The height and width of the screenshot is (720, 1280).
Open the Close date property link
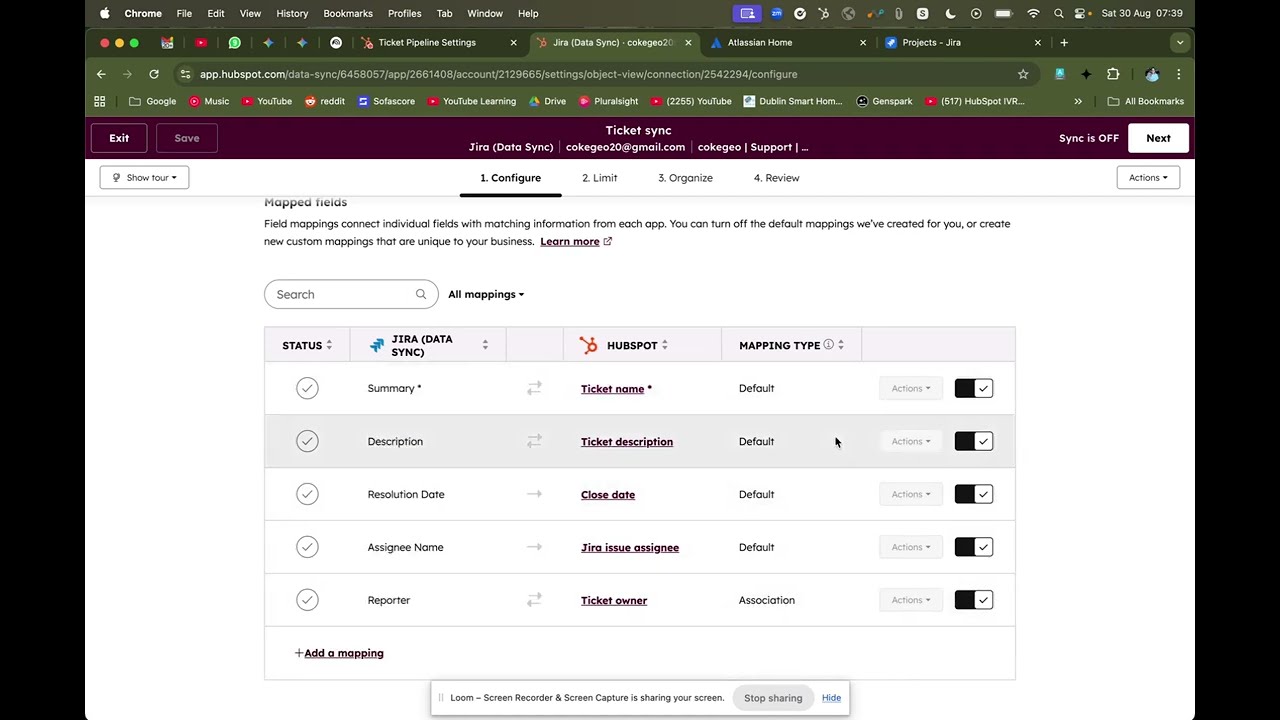pyautogui.click(x=608, y=495)
